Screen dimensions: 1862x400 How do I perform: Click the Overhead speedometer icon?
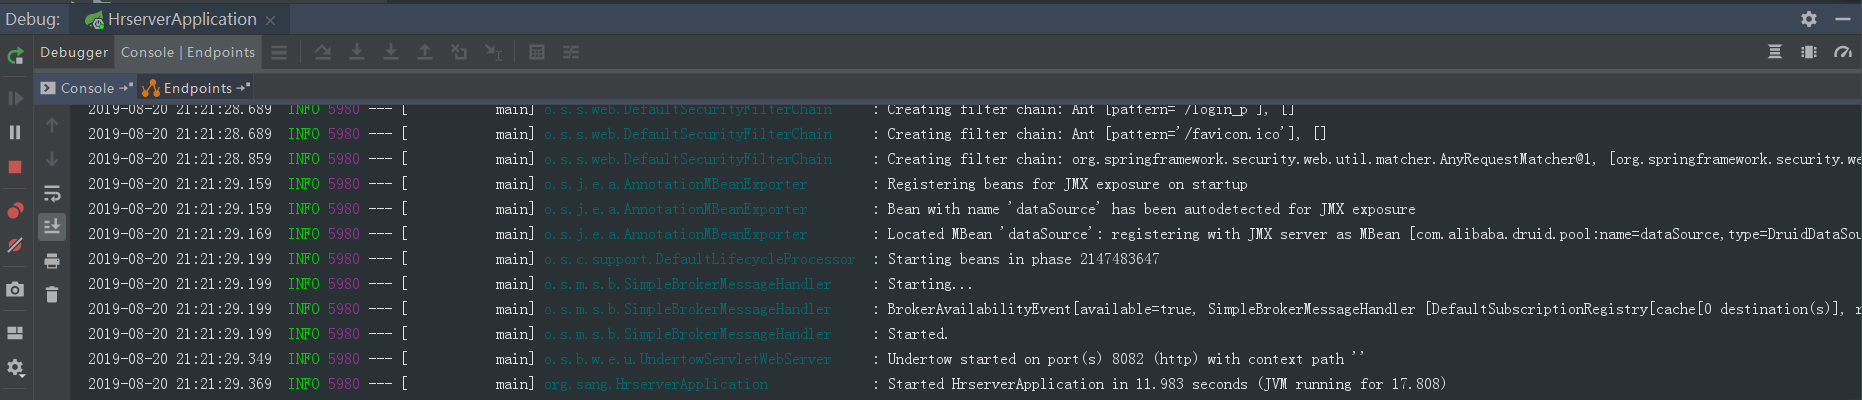pyautogui.click(x=1843, y=52)
